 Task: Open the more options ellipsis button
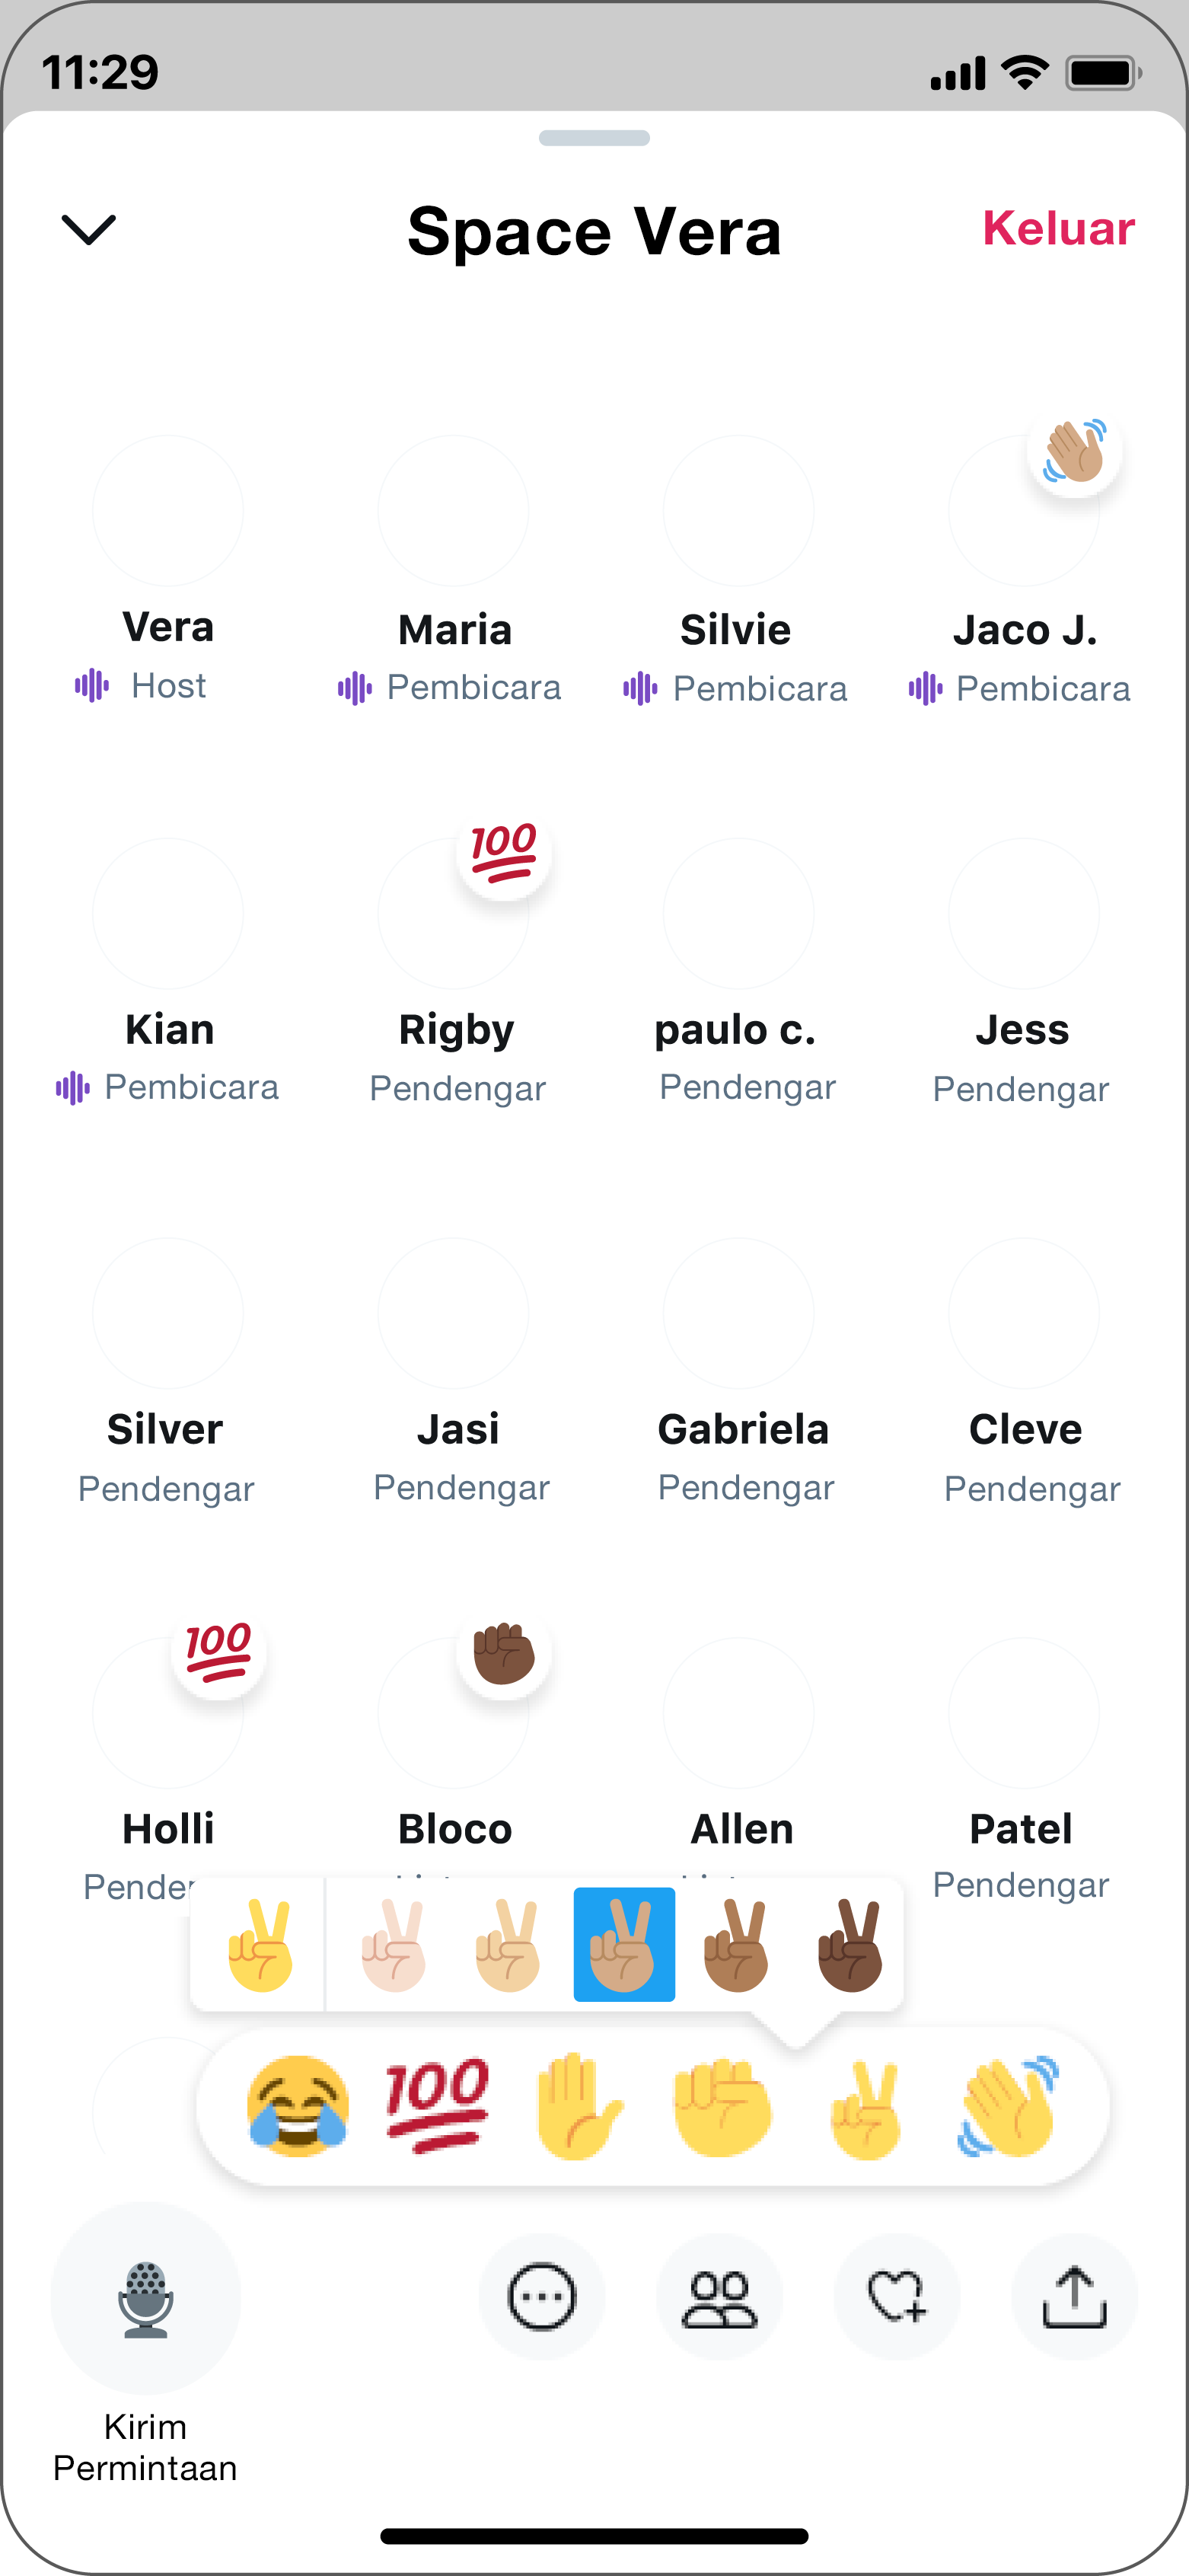[542, 2296]
